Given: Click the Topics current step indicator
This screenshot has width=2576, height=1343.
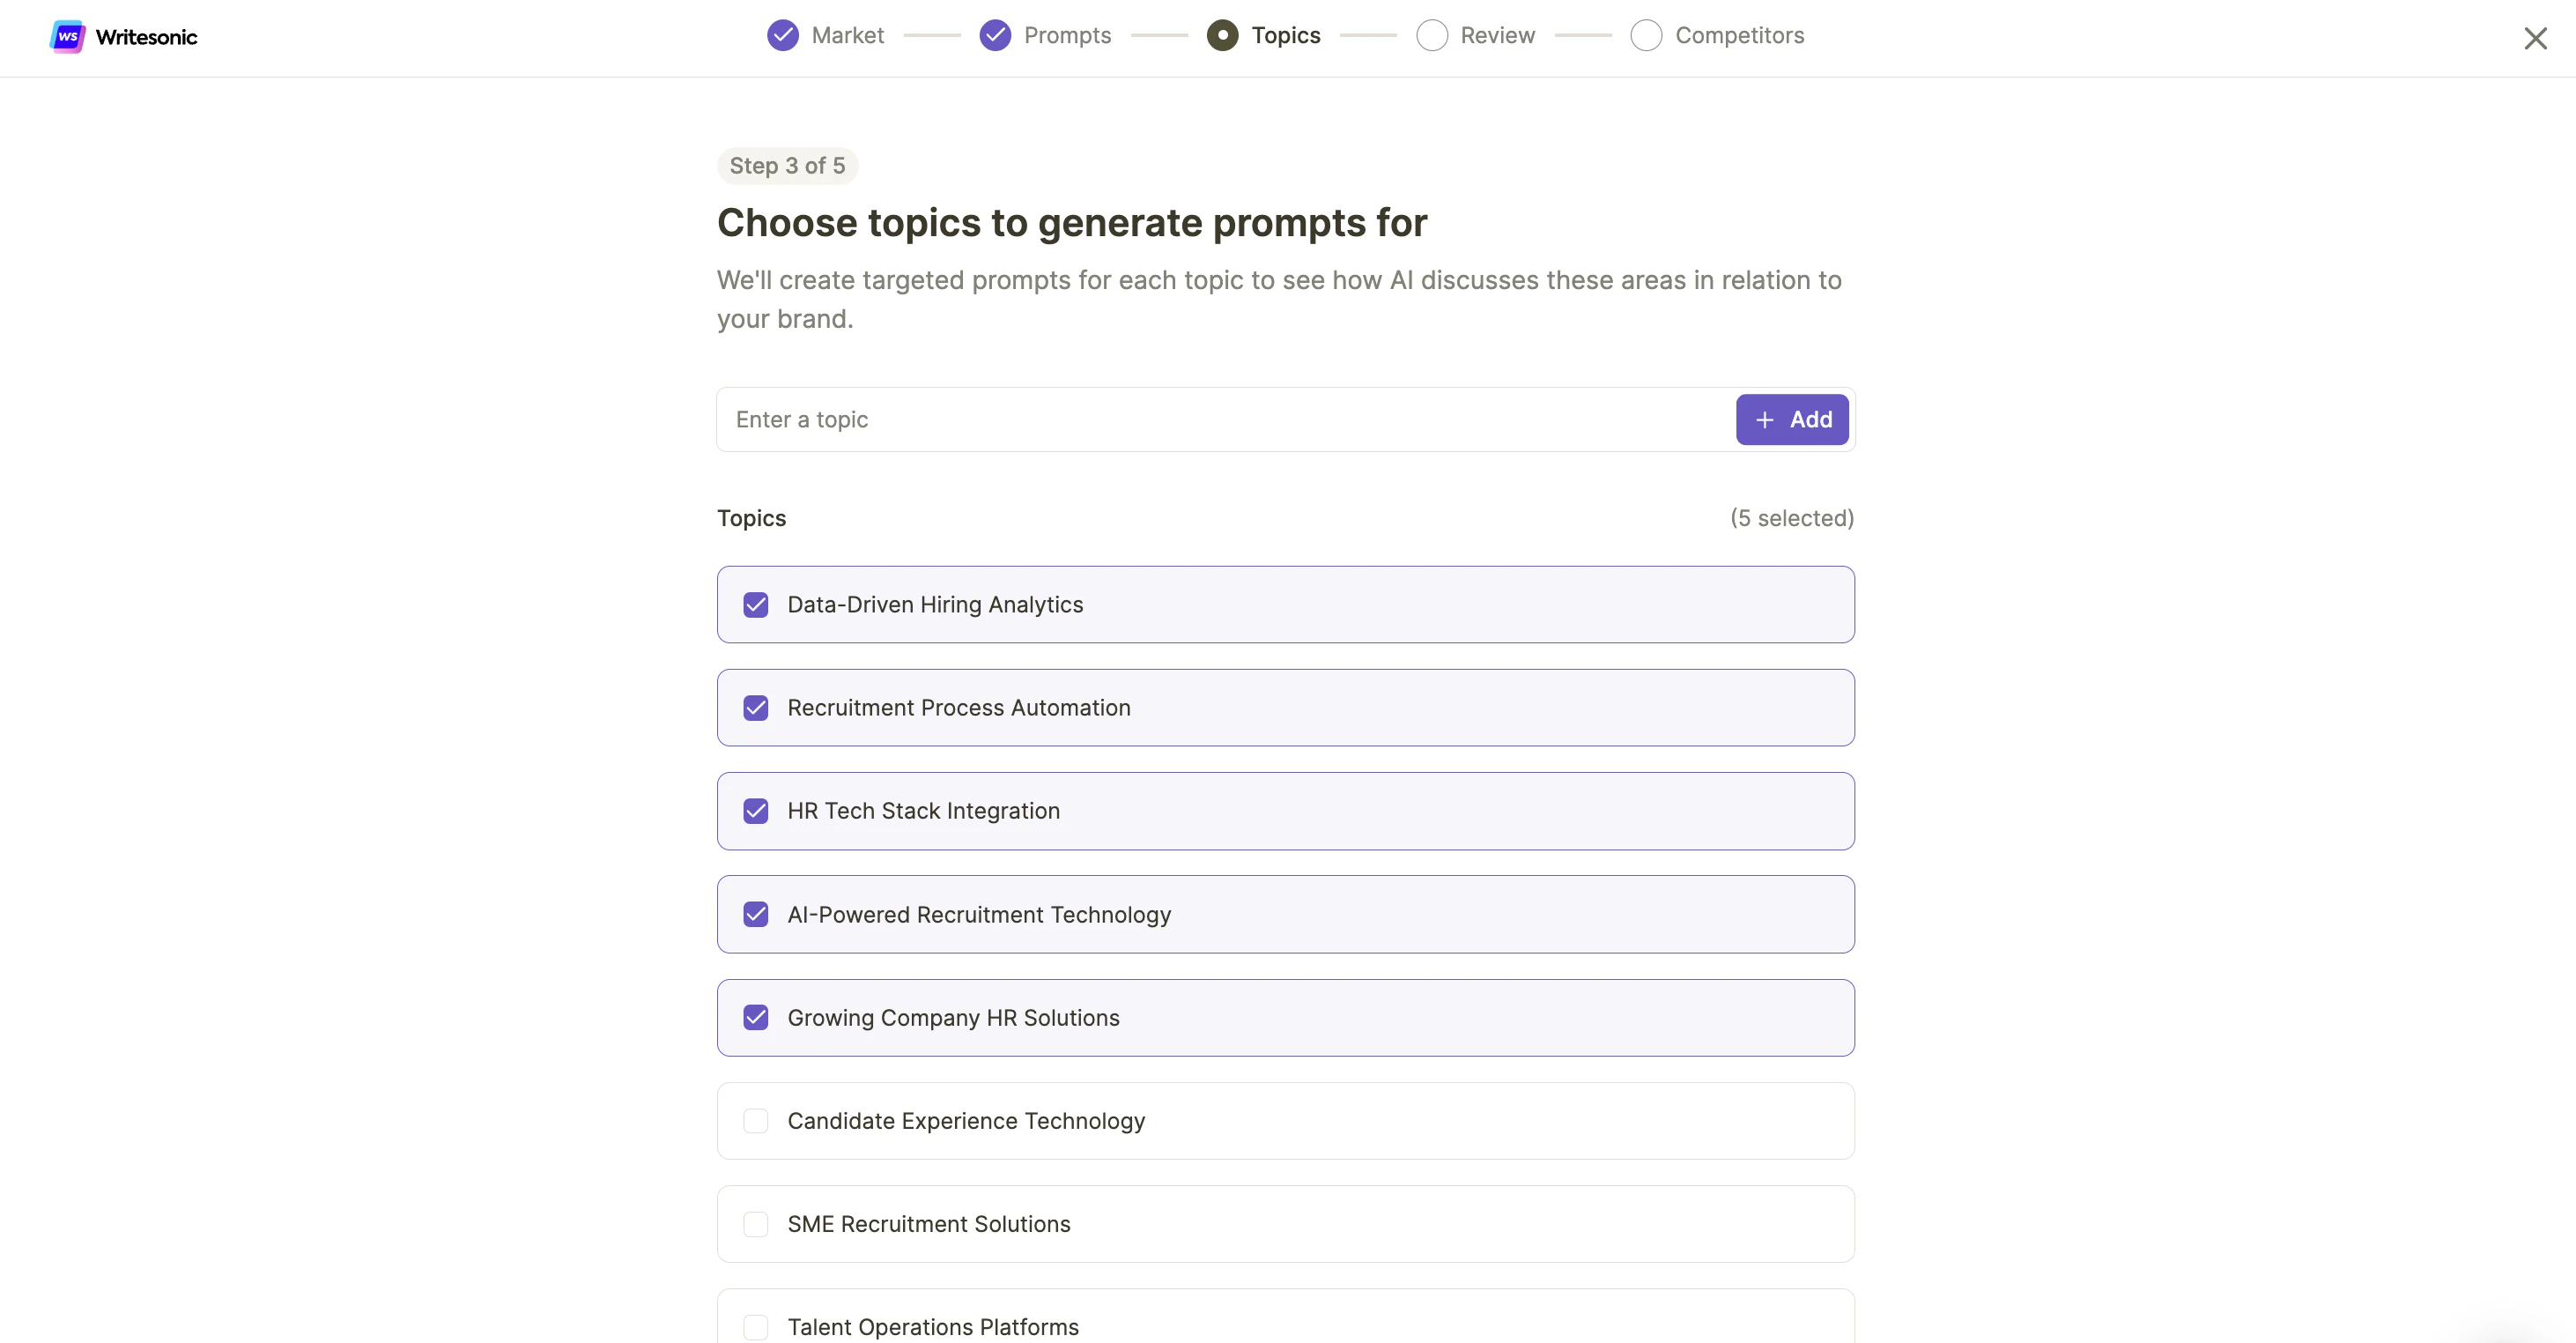Looking at the screenshot, I should [1222, 35].
